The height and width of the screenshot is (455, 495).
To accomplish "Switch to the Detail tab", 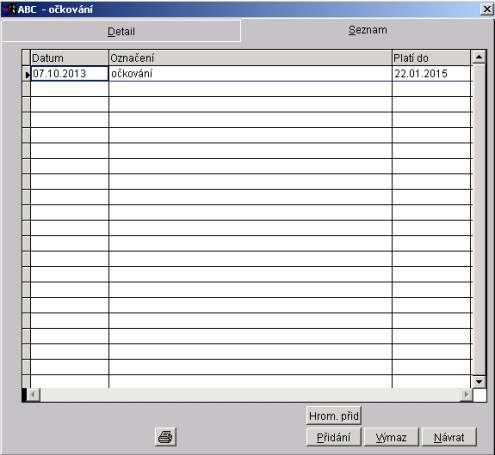I will pos(121,31).
